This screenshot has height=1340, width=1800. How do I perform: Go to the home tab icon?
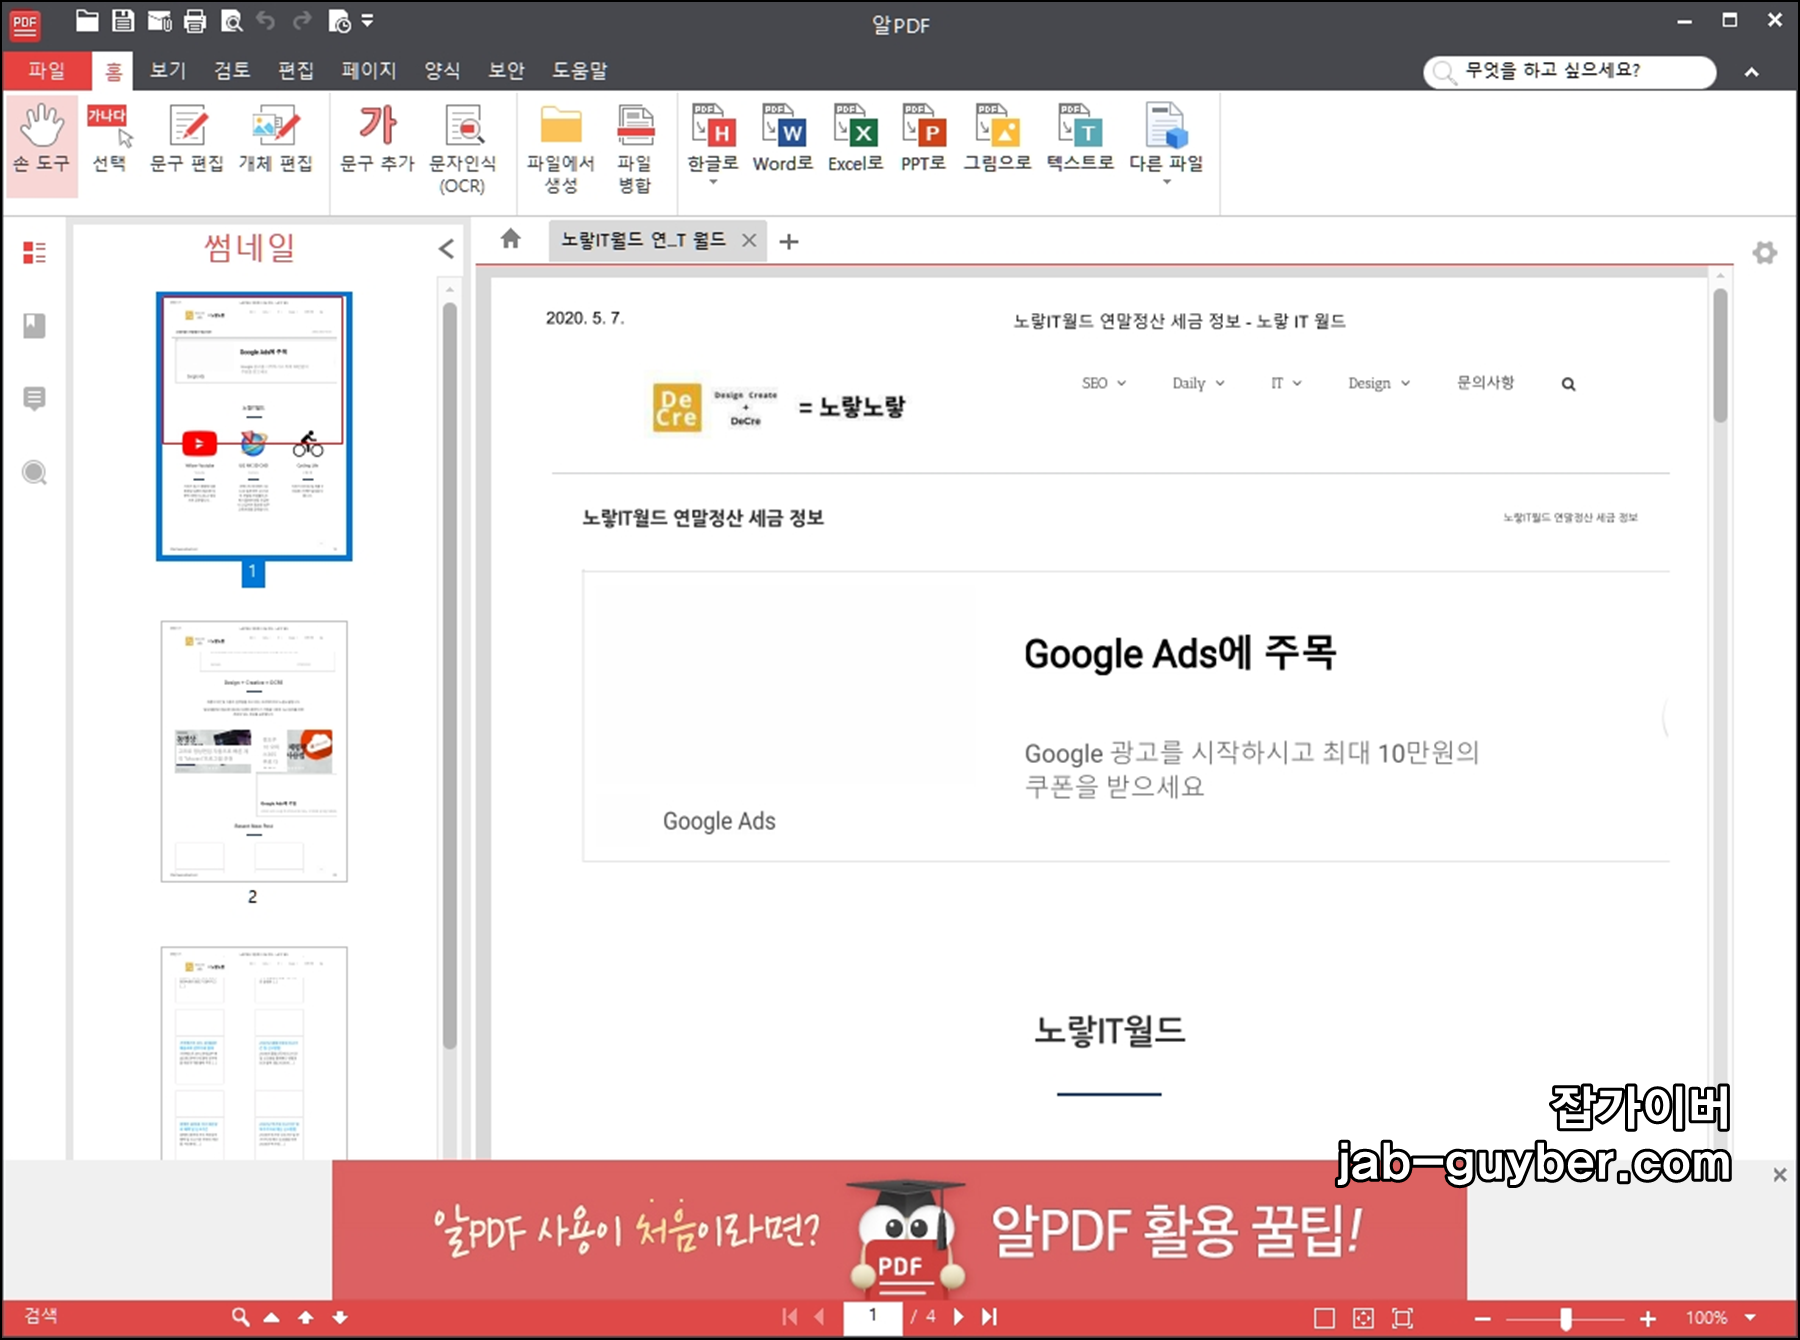point(511,239)
